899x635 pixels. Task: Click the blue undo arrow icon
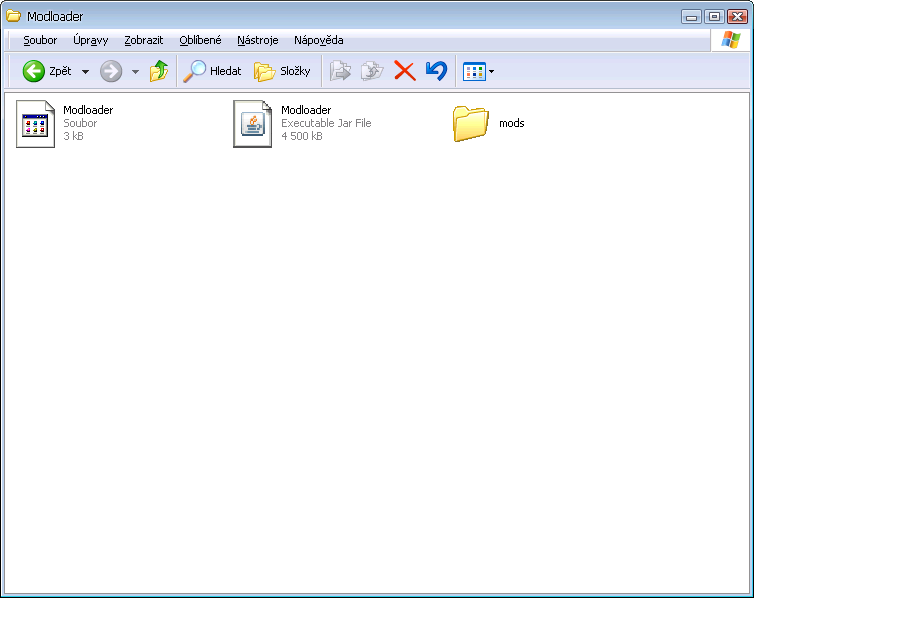coord(436,71)
